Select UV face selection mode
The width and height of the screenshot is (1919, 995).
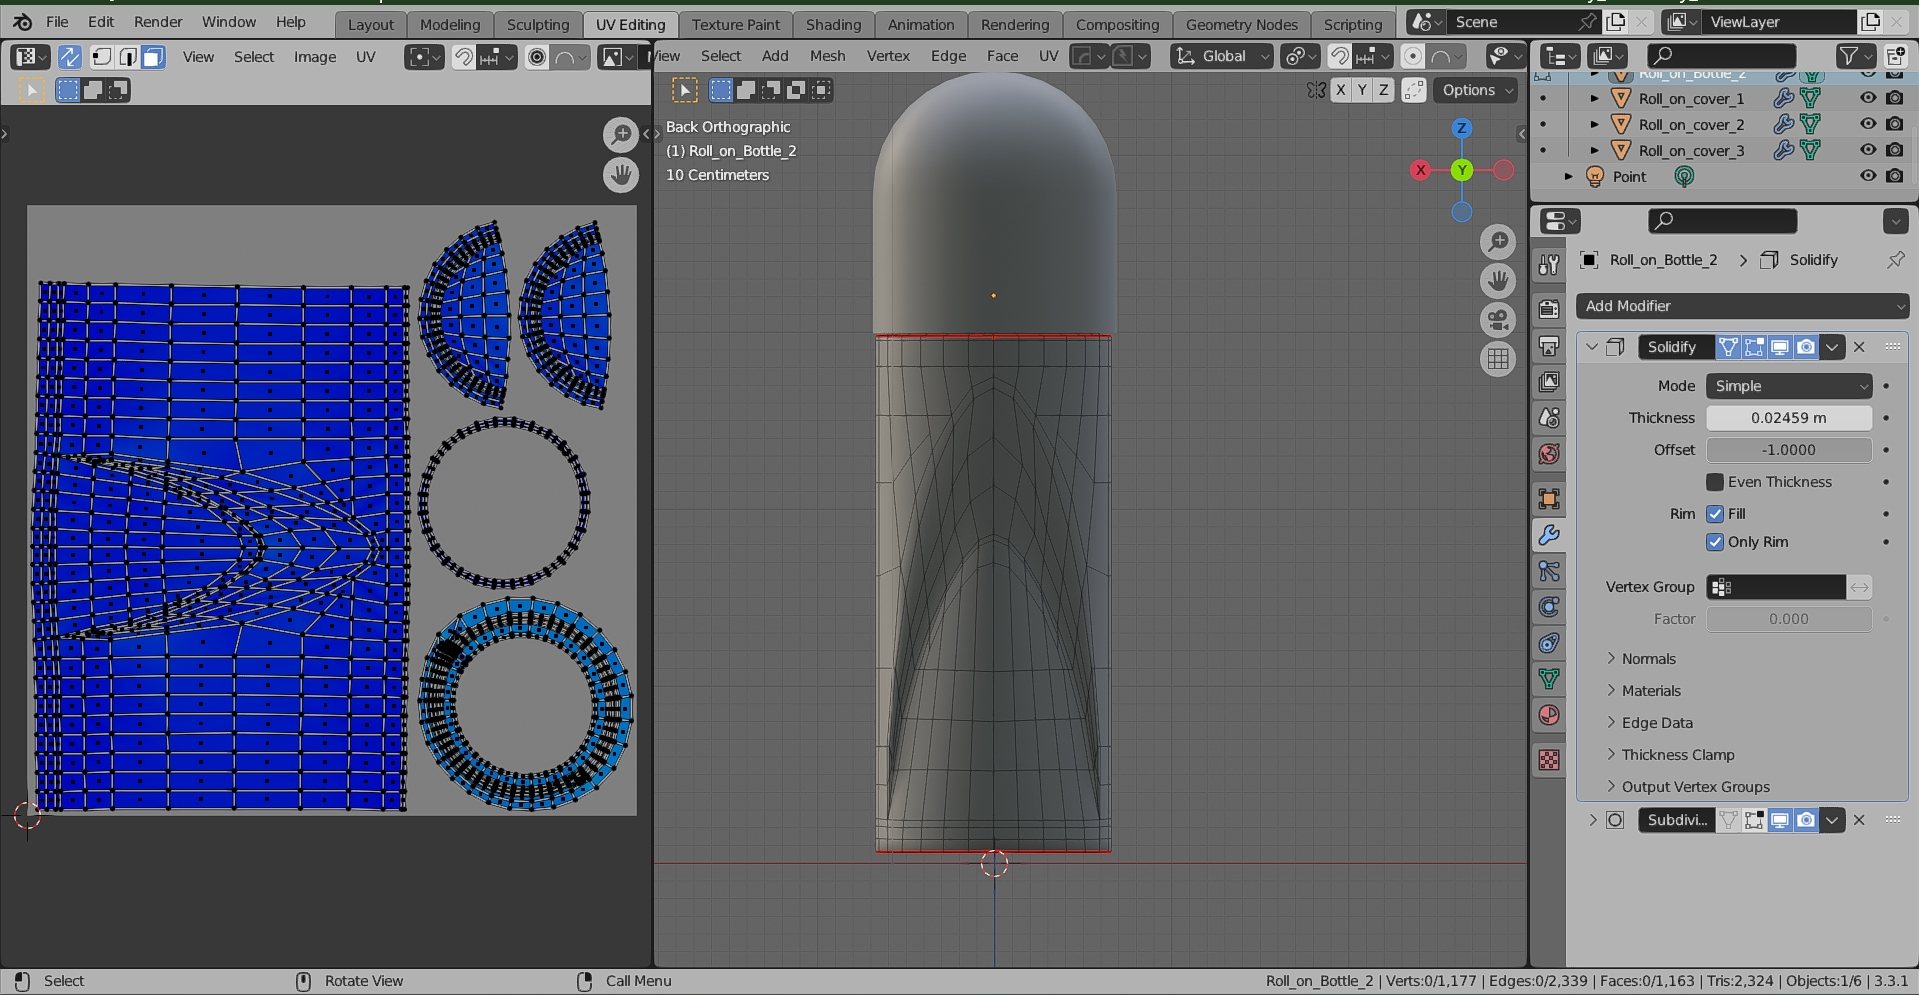point(152,57)
